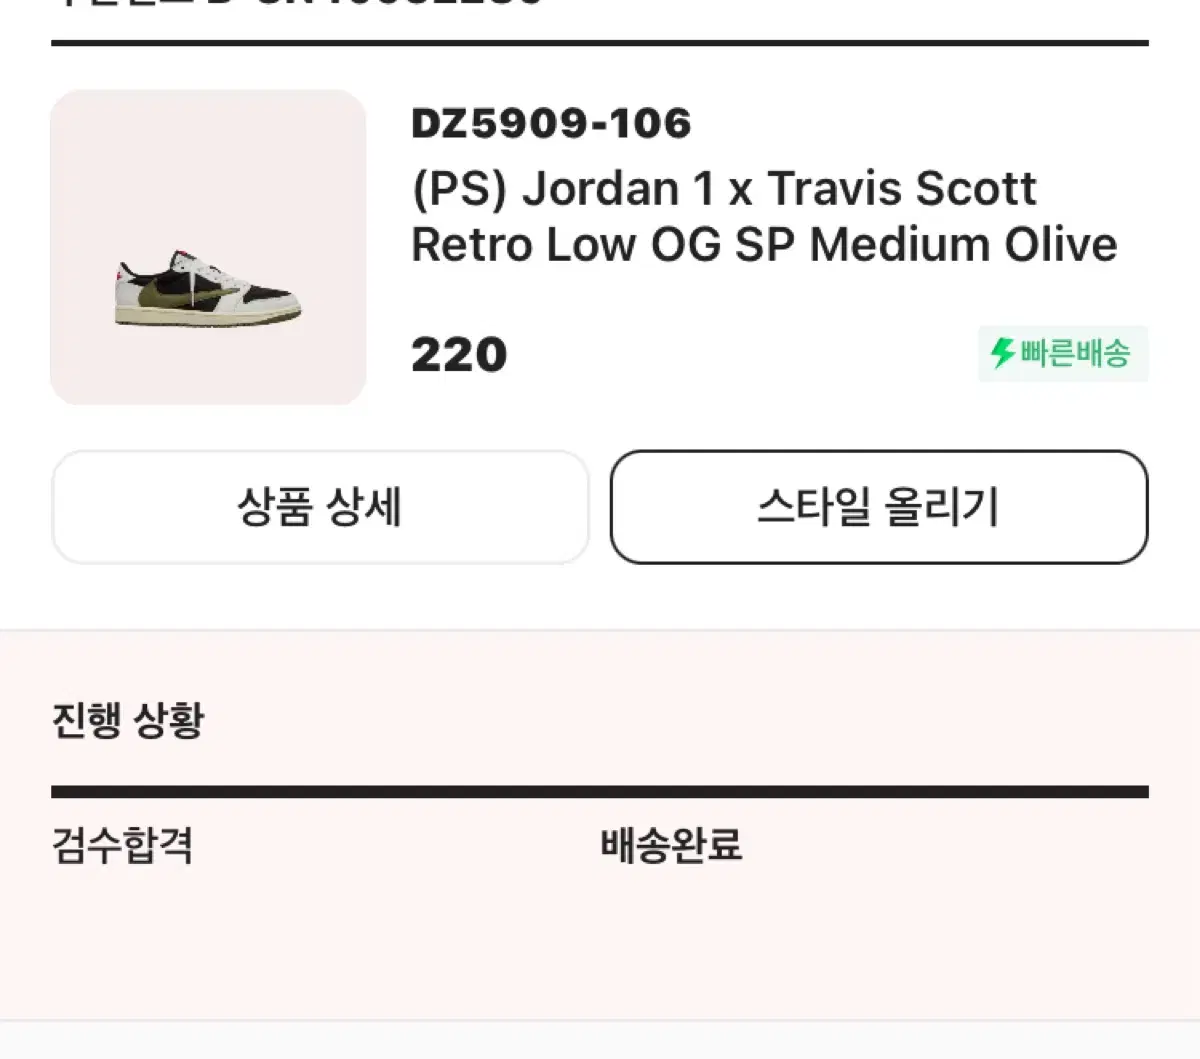Select the 배송완료 delivery status value
This screenshot has width=1200, height=1059.
pos(671,846)
